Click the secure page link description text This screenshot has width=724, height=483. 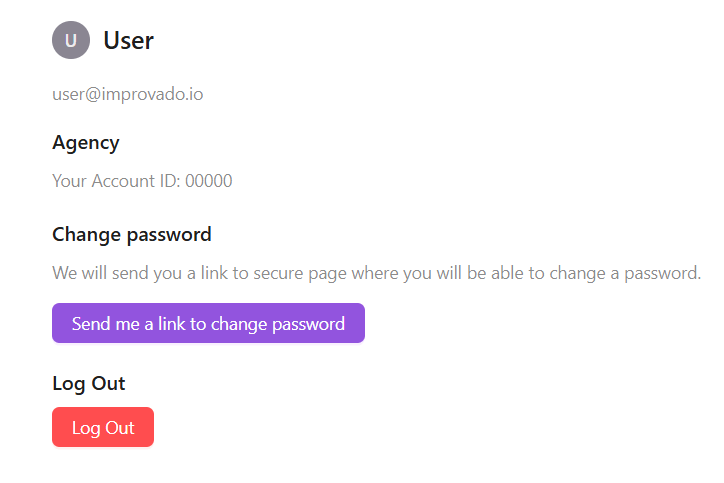[x=376, y=273]
